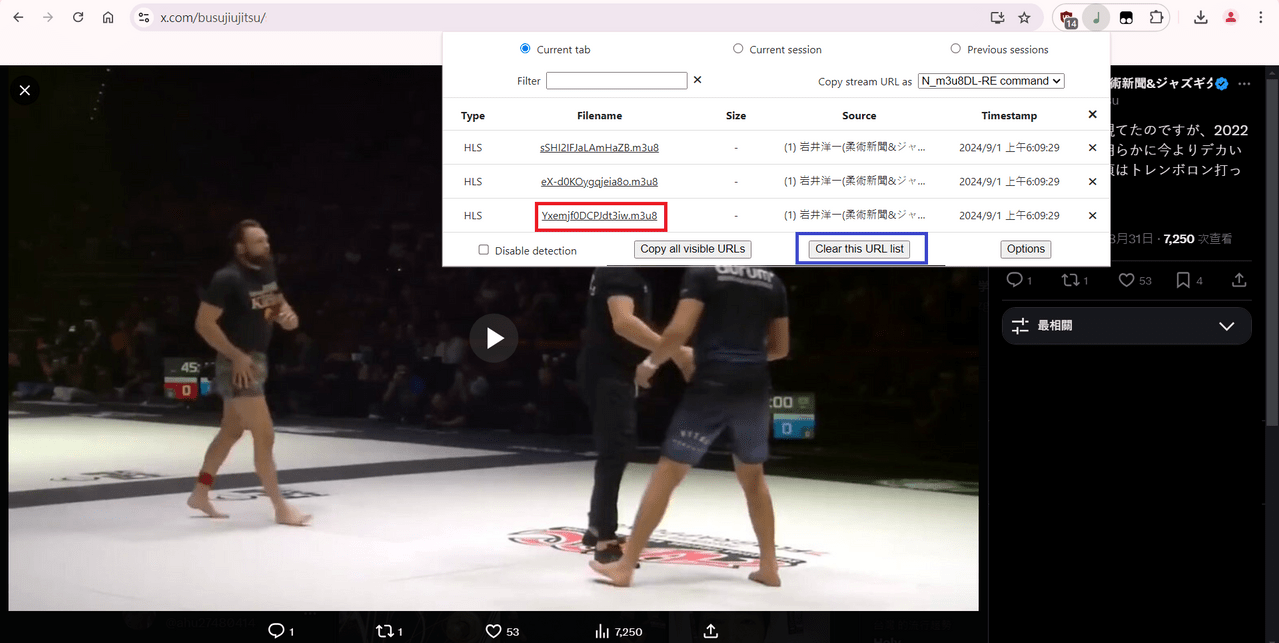Select the Current session radio button
Viewport: 1279px width, 643px height.
click(738, 48)
